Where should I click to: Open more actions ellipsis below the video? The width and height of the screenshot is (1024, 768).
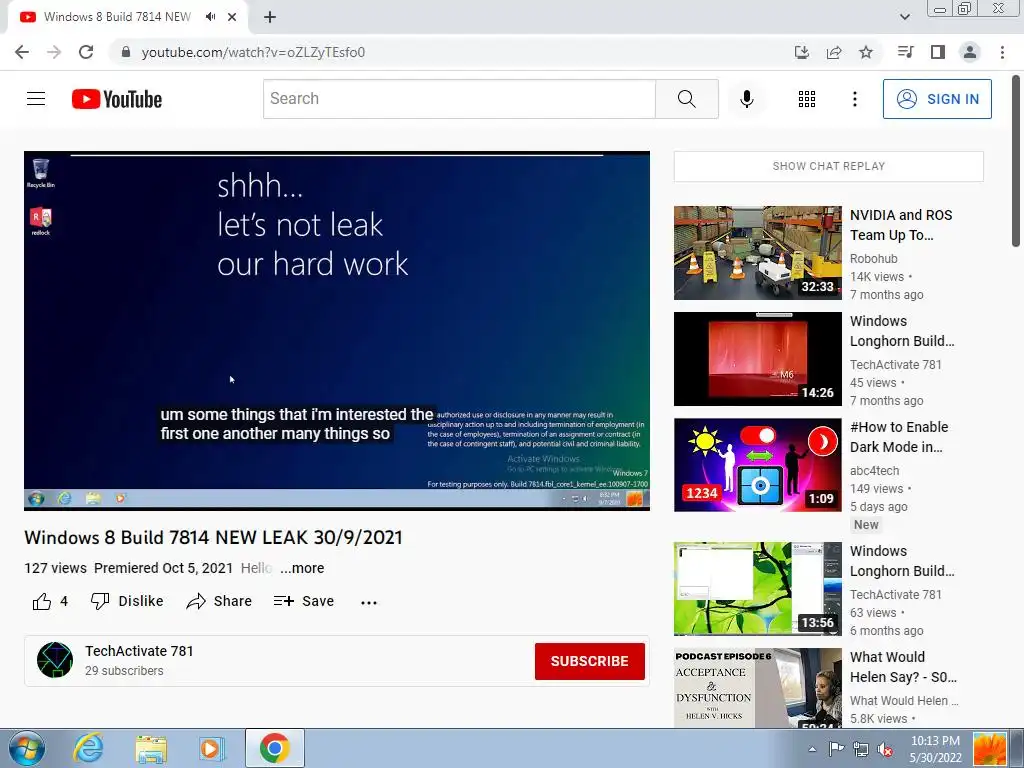[x=369, y=602]
